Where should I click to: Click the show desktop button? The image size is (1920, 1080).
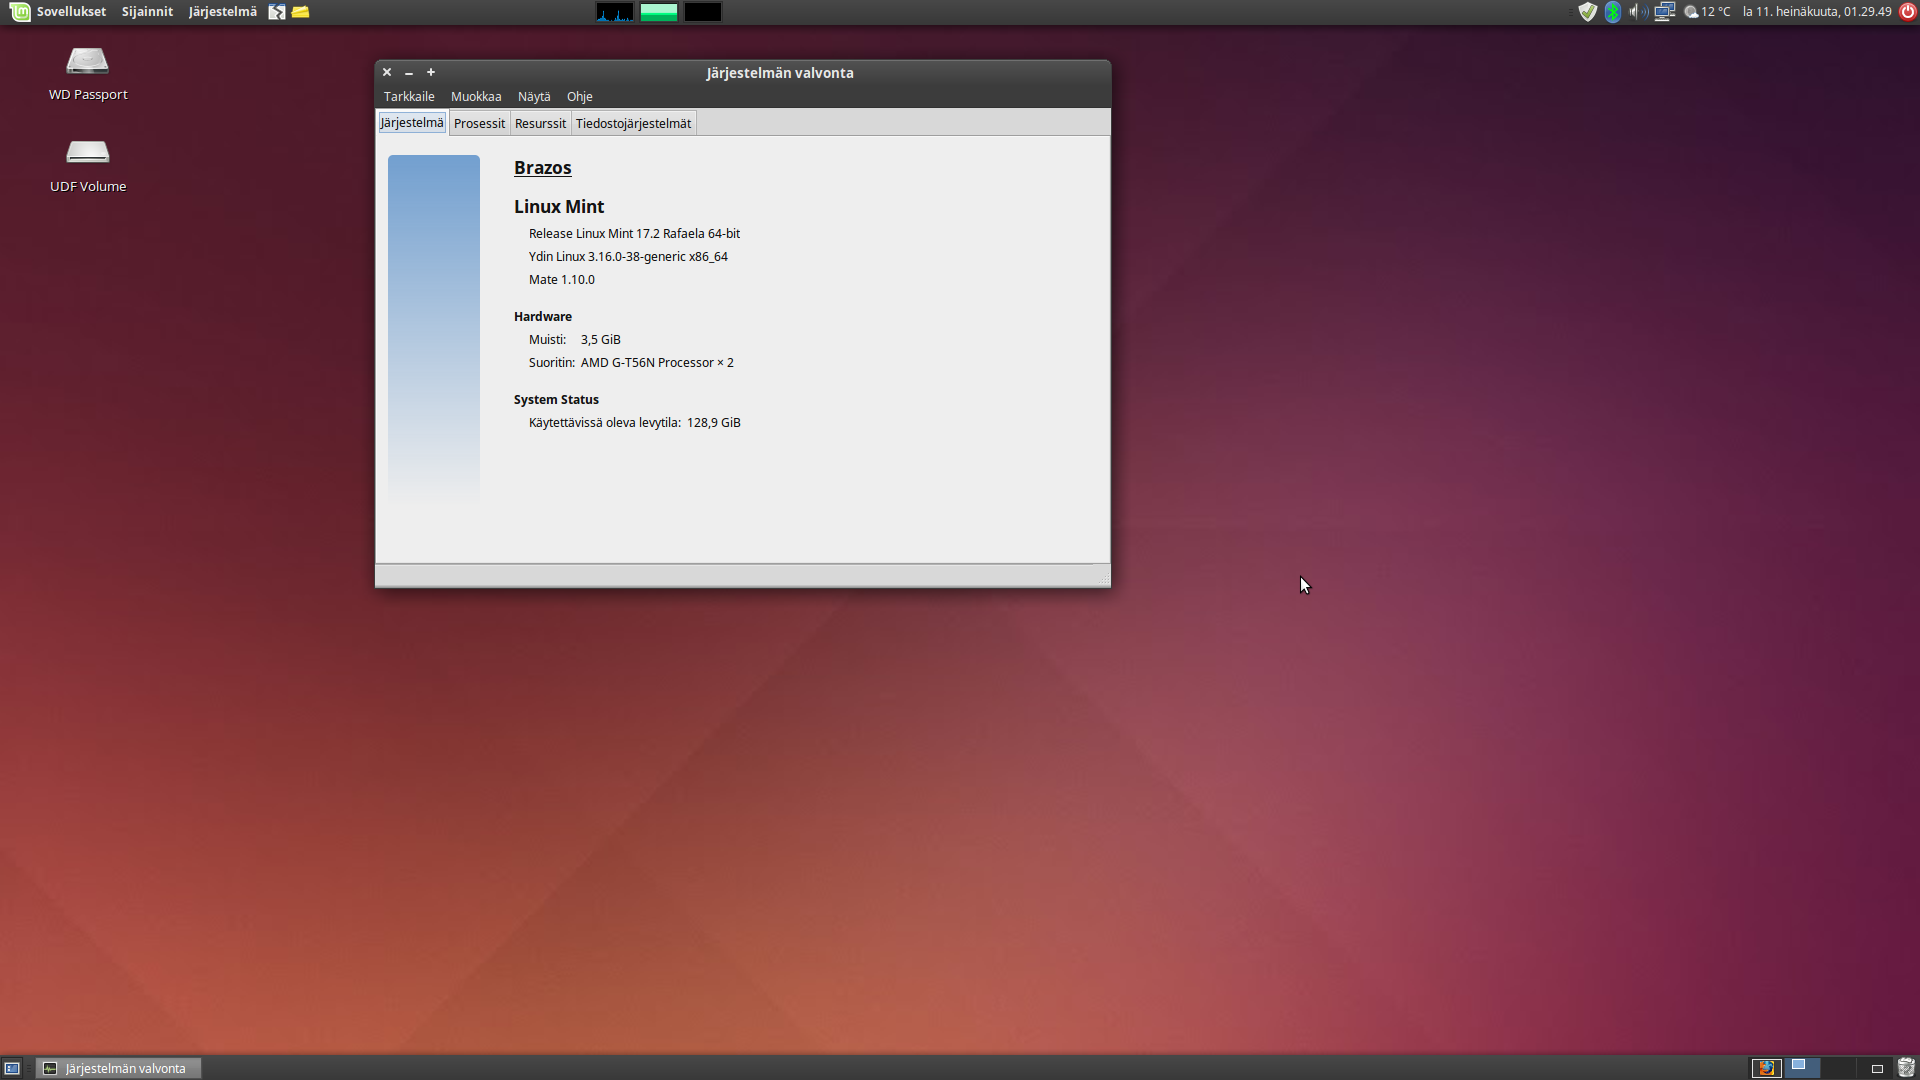point(12,1068)
